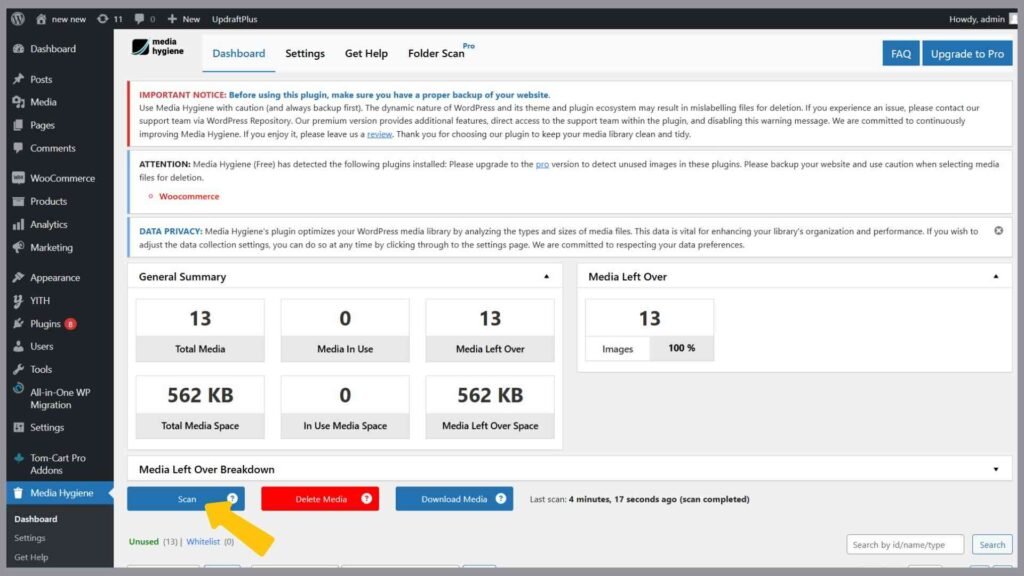This screenshot has height=576, width=1024.
Task: Click the FAQ button
Action: (x=901, y=54)
